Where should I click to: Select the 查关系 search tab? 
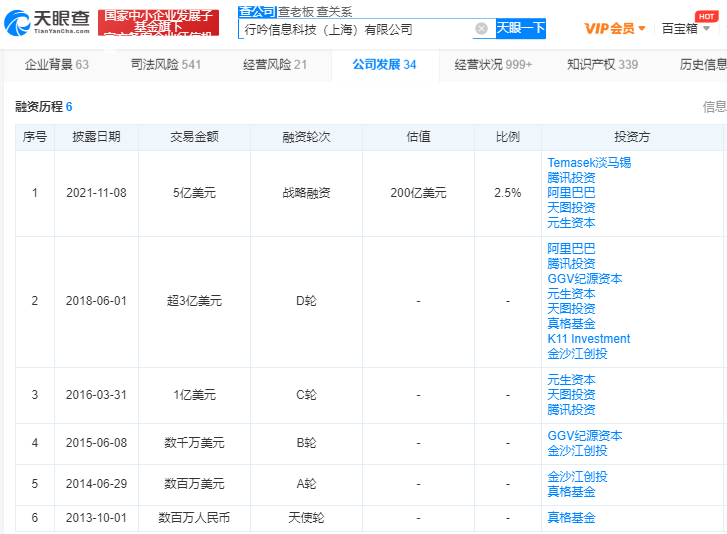335,12
